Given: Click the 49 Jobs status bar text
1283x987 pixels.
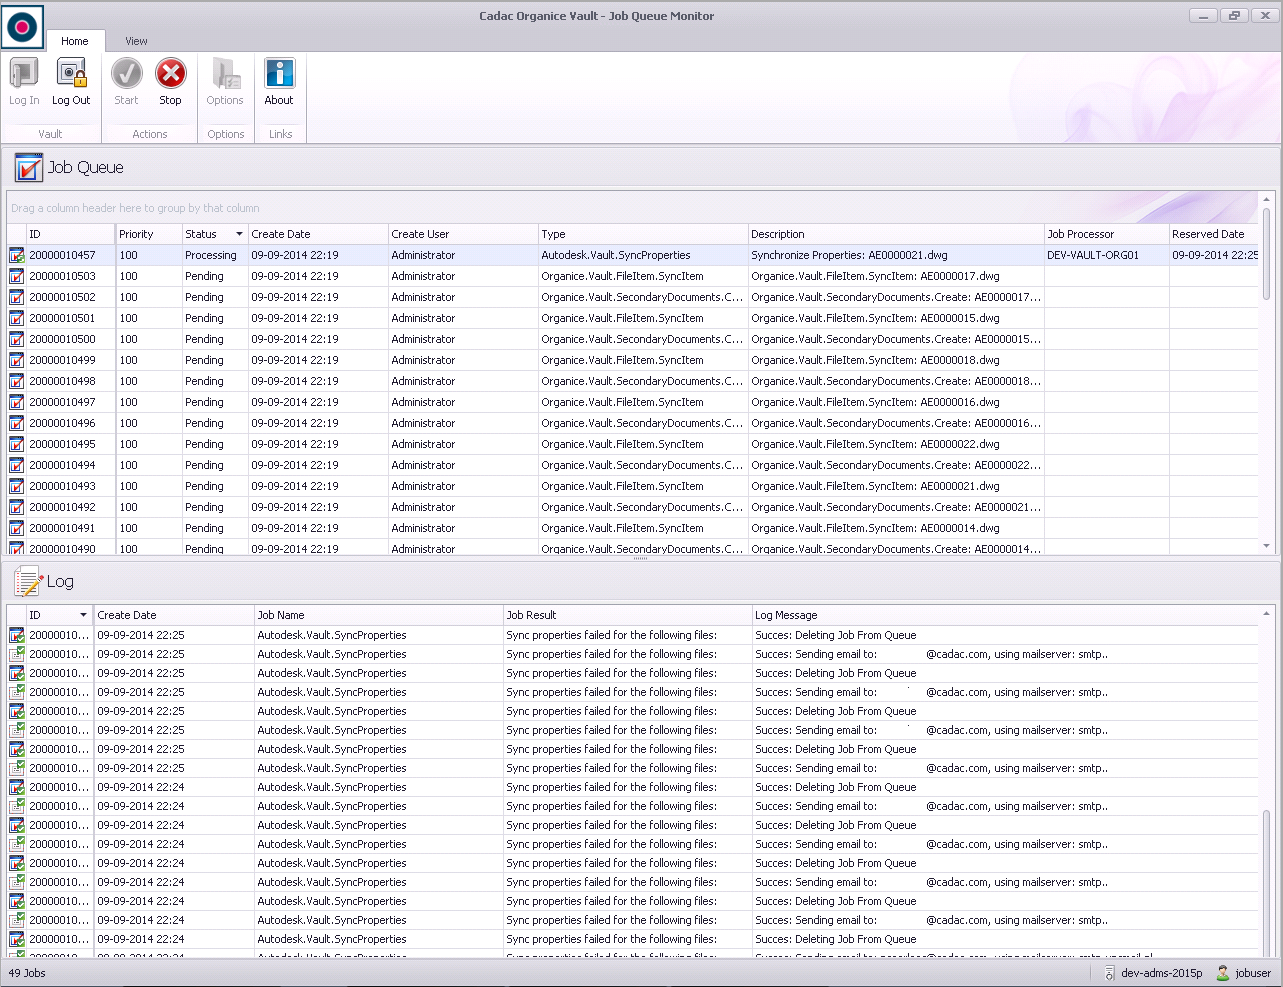Looking at the screenshot, I should (x=27, y=973).
